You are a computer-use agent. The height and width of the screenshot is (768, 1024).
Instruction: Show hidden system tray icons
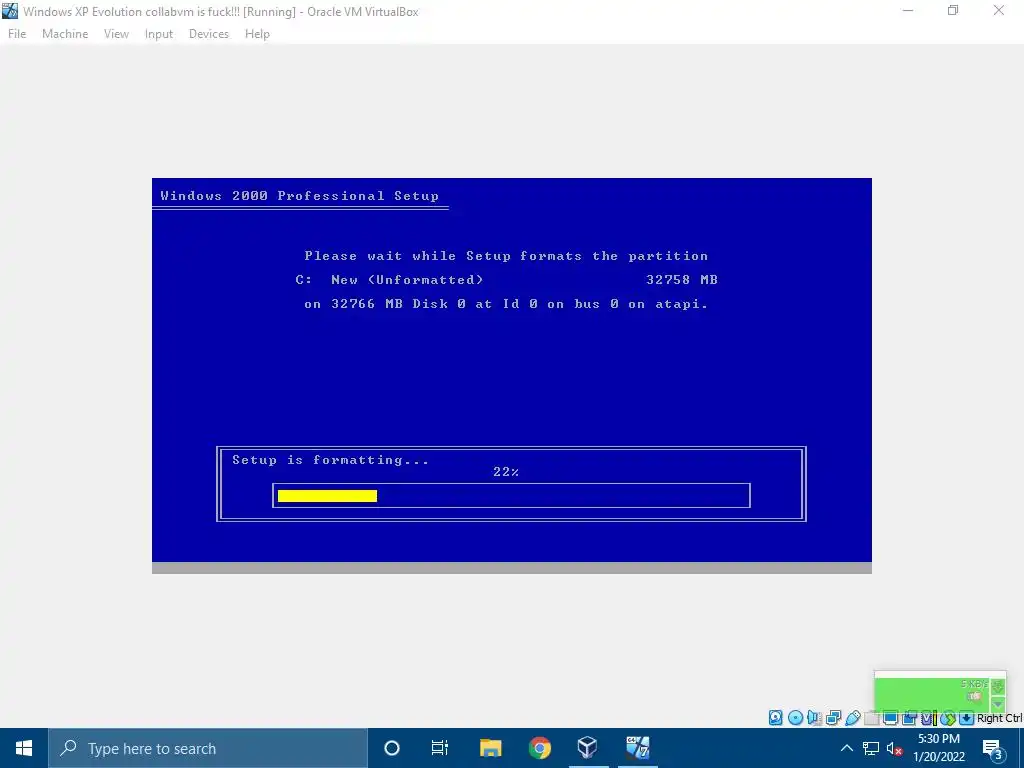point(846,748)
